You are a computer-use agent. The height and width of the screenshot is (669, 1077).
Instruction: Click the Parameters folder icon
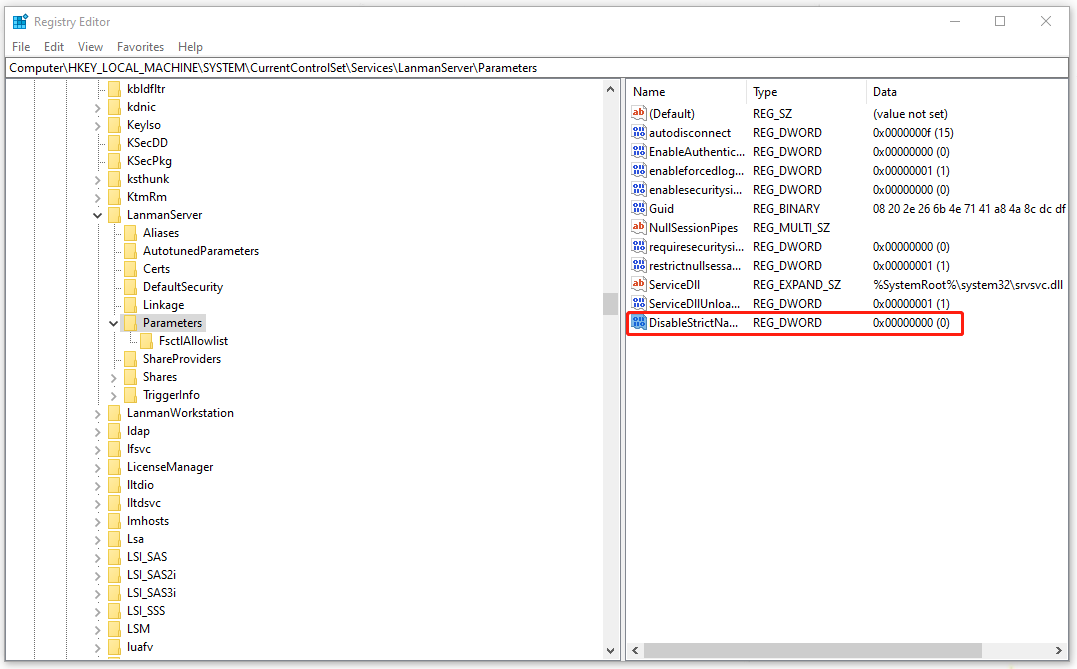pyautogui.click(x=132, y=322)
